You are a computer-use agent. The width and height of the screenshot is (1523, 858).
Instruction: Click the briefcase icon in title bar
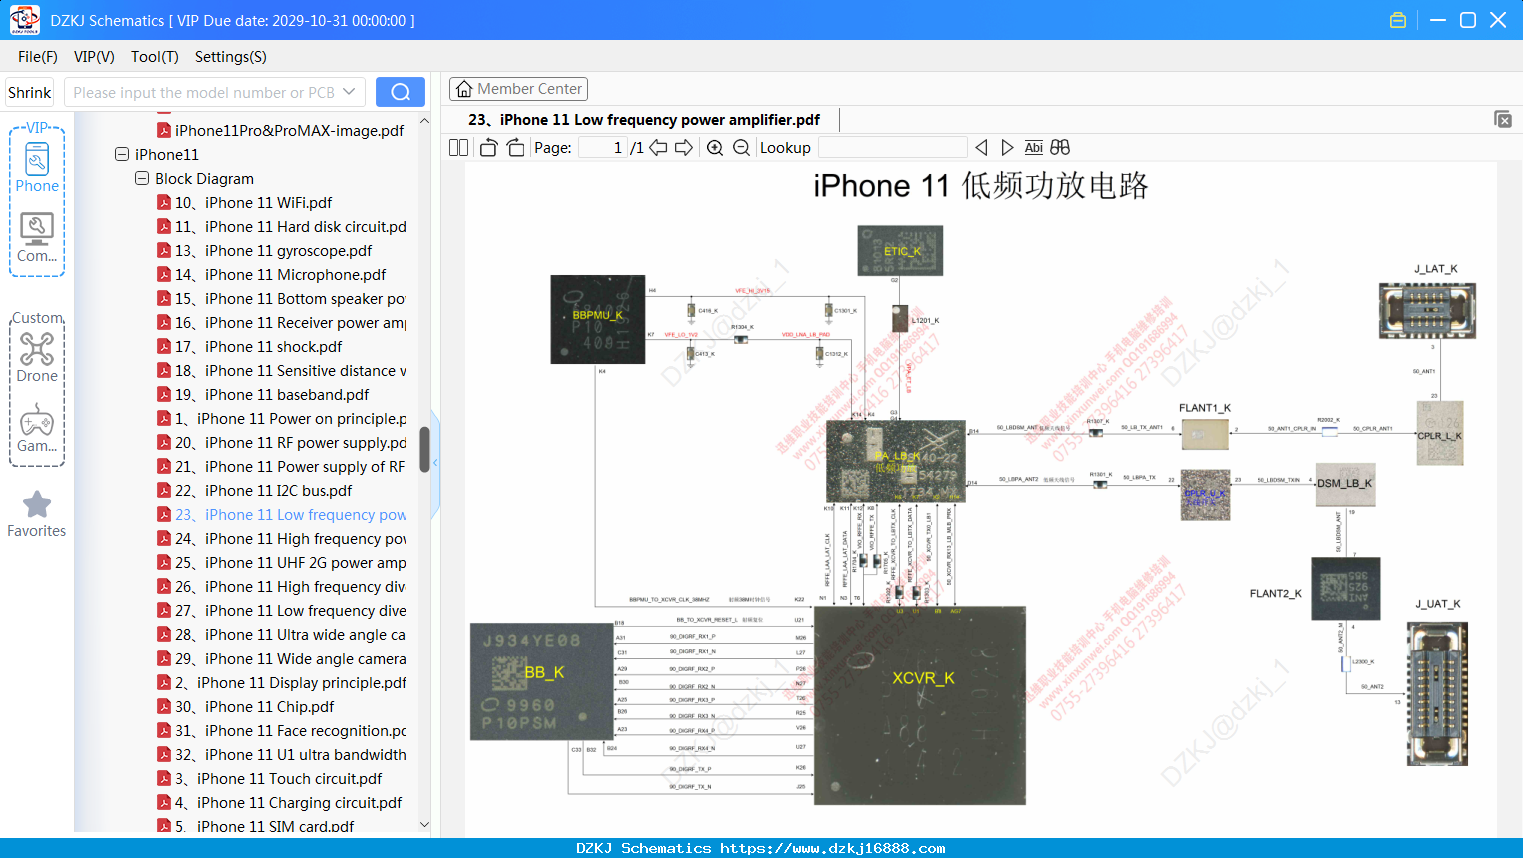1398,20
